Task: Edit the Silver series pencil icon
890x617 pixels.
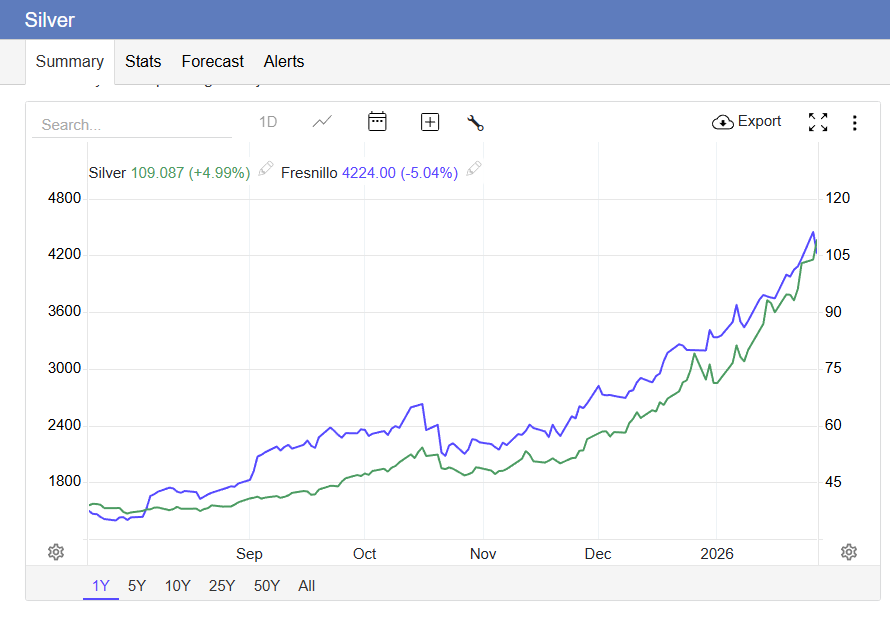Action: (x=265, y=169)
